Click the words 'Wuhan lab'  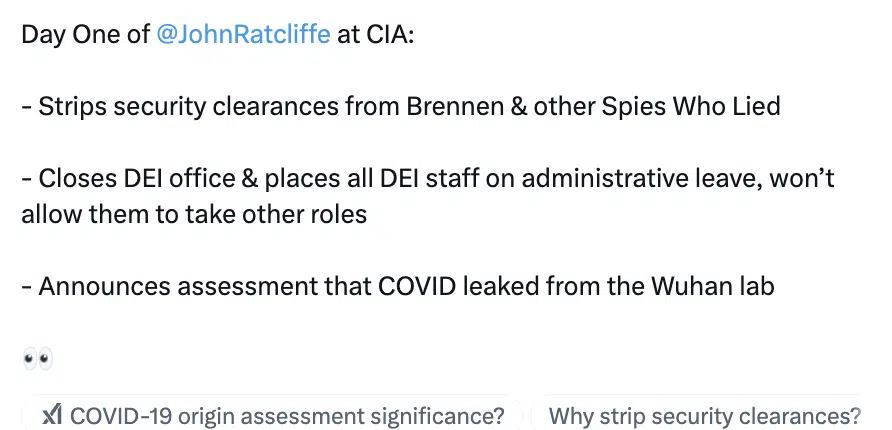click(712, 286)
